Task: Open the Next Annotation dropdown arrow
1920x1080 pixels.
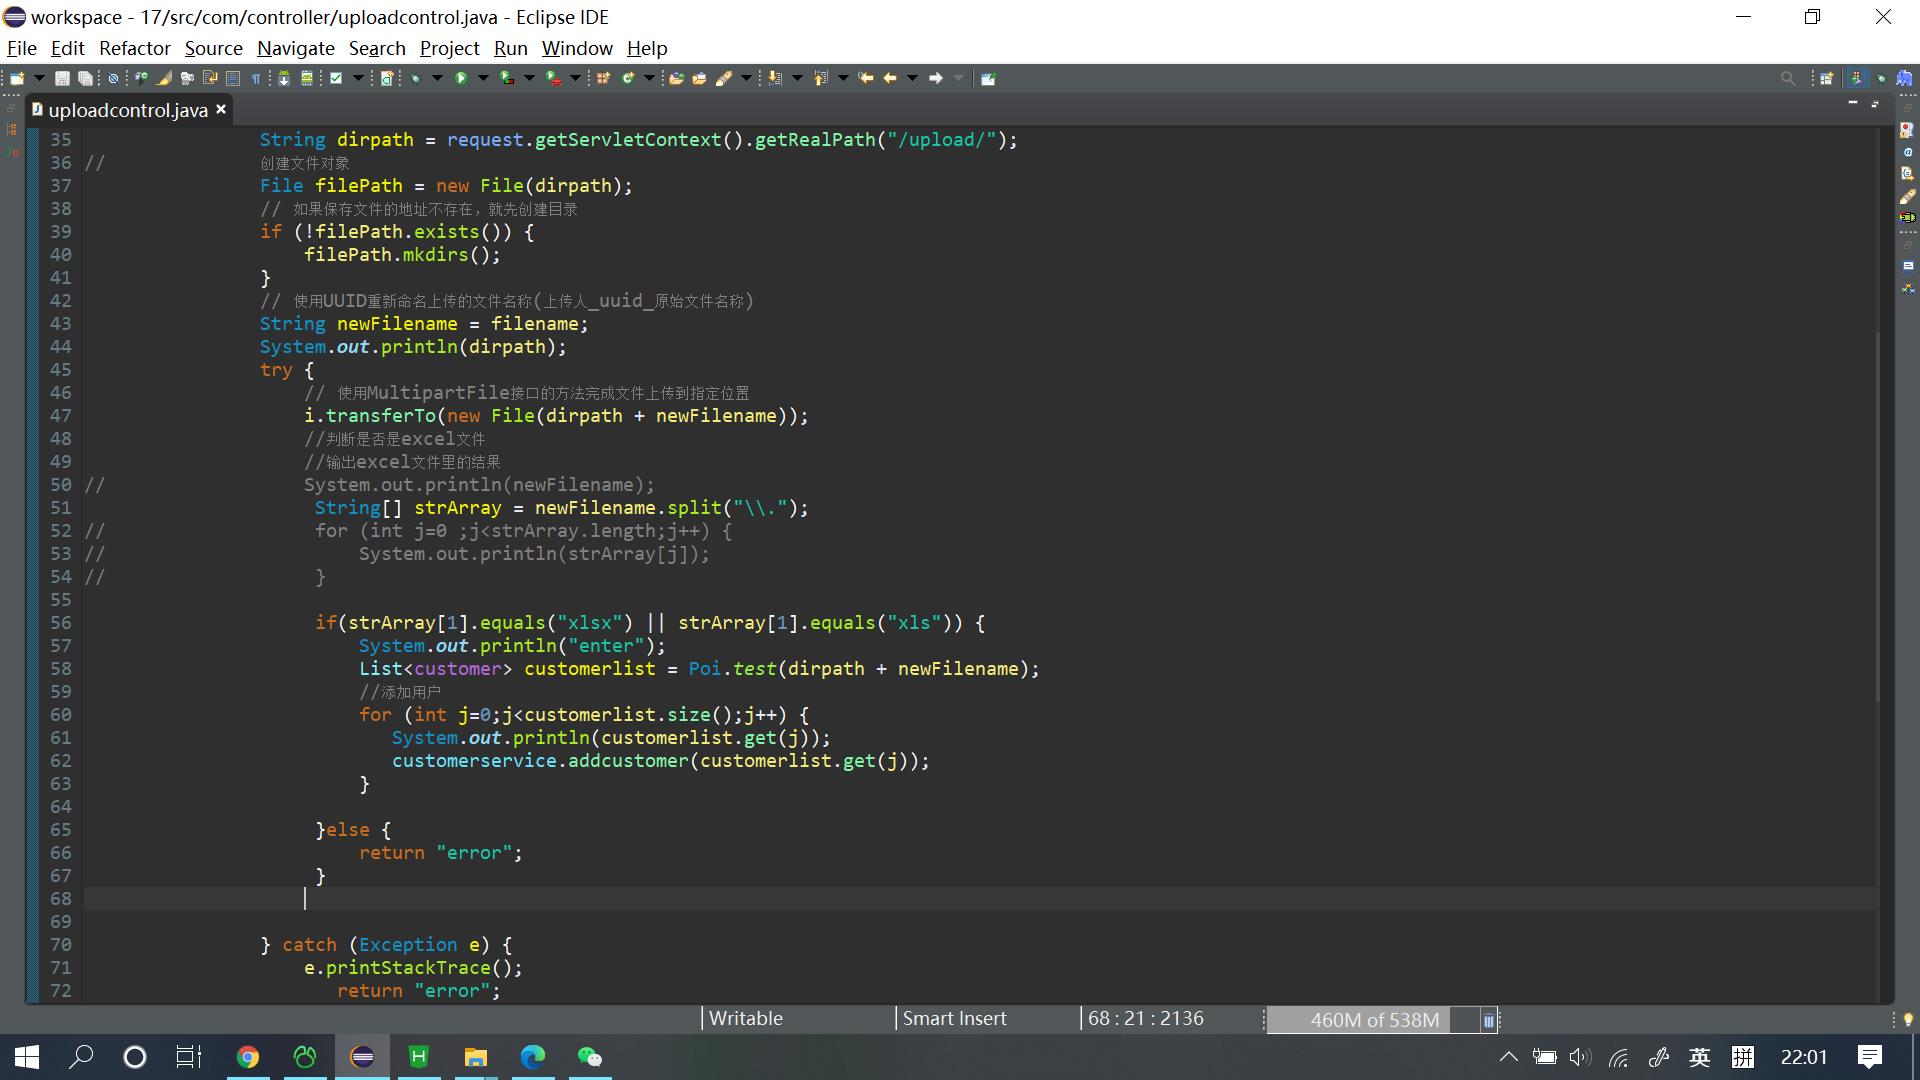Action: 797,78
